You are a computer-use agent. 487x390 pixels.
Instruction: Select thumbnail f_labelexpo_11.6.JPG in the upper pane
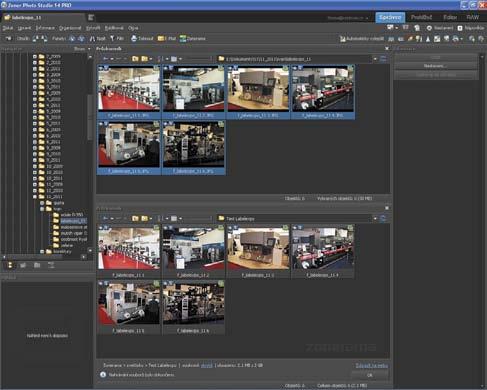pos(193,147)
